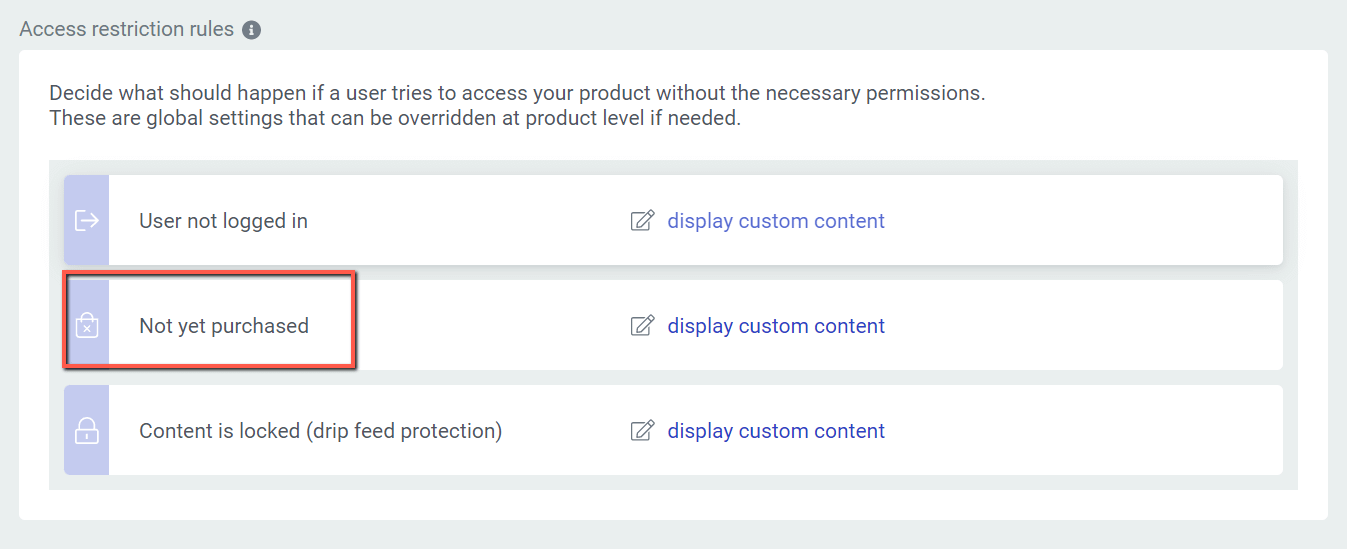Select the User not logged in label
The image size is (1347, 549).
(223, 221)
